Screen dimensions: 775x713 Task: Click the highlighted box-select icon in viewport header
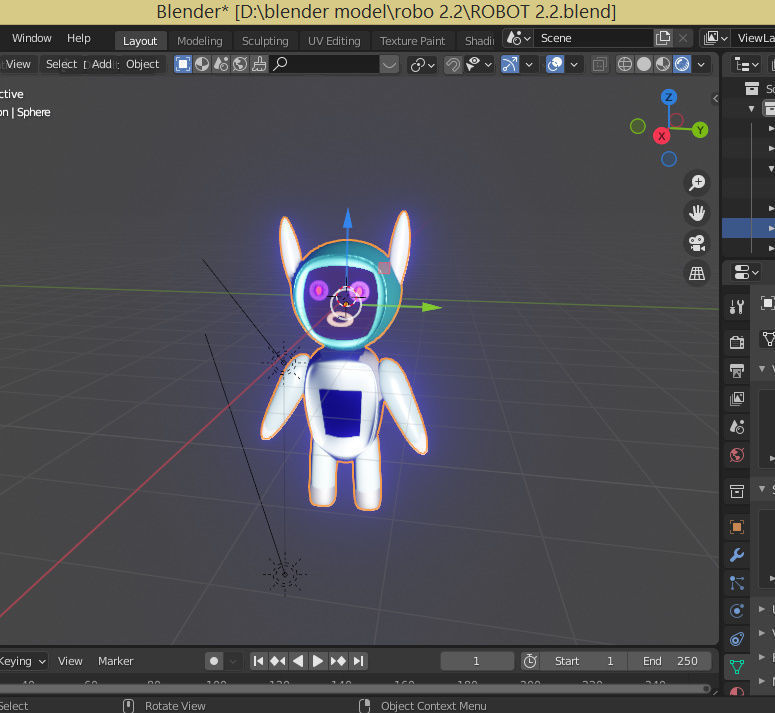click(183, 64)
